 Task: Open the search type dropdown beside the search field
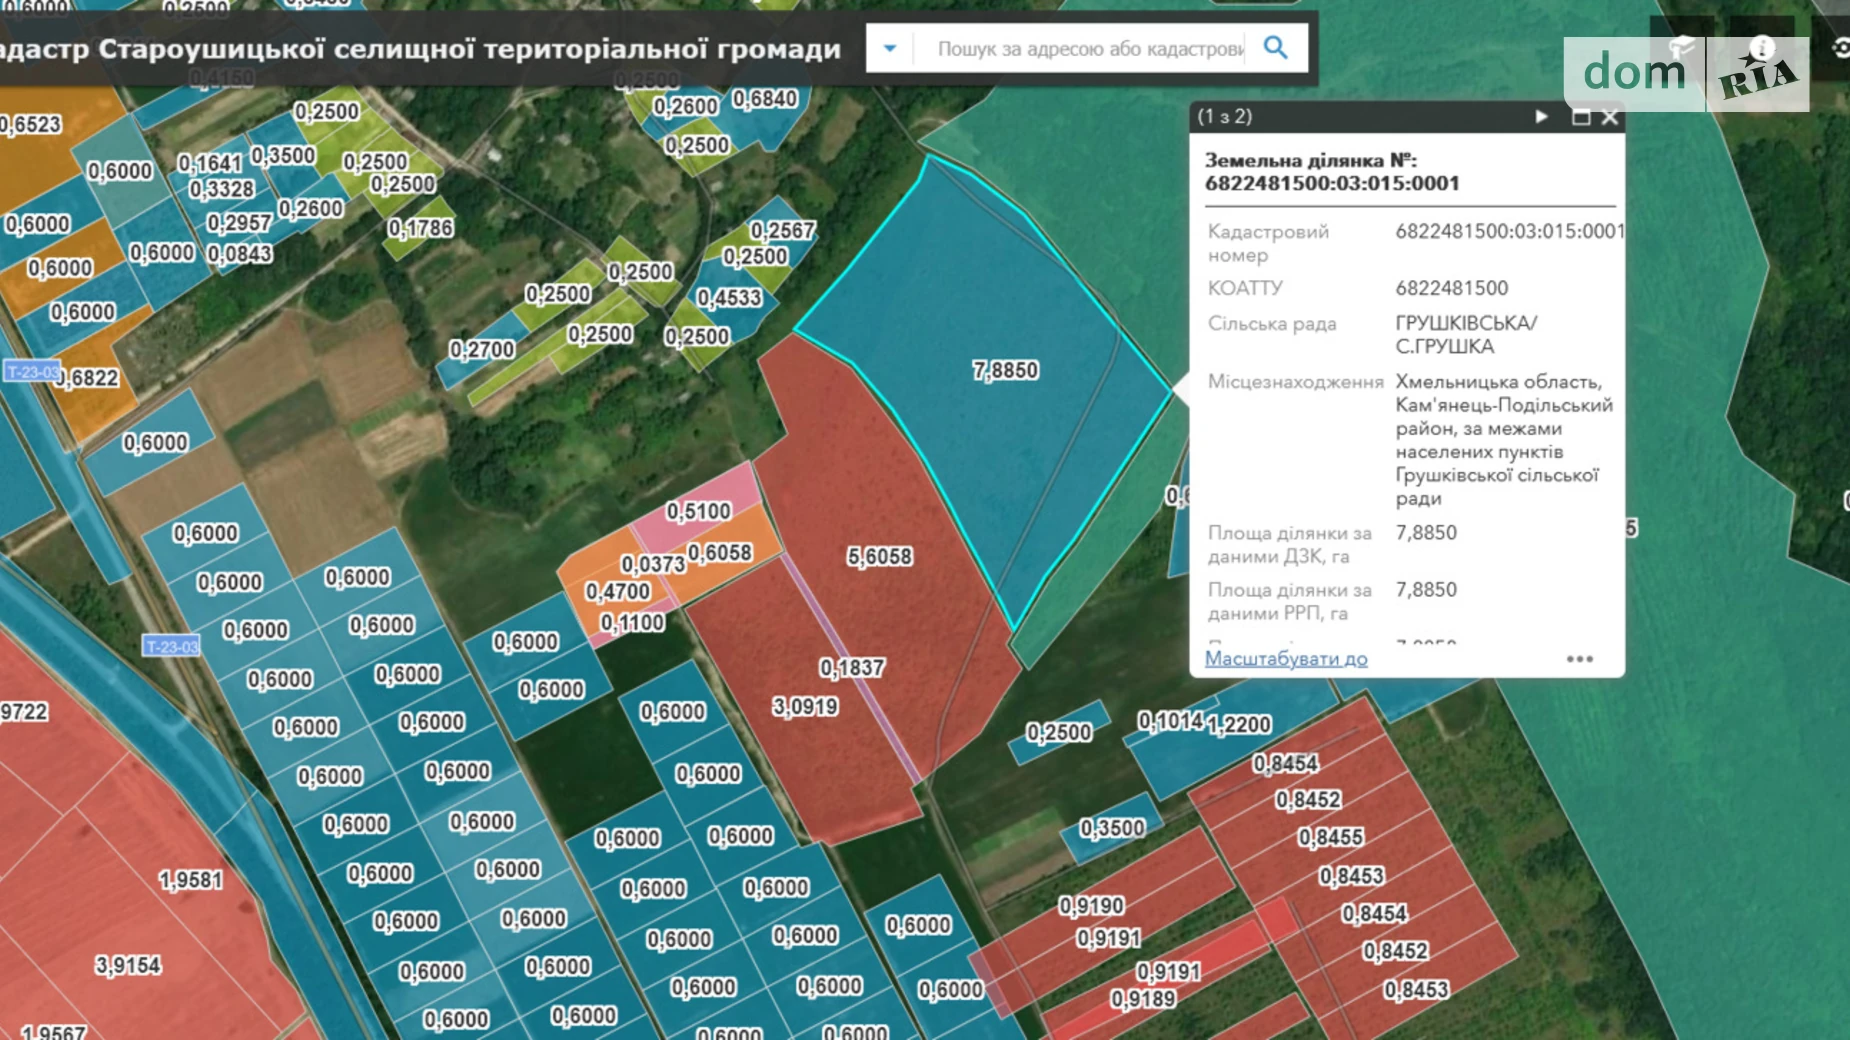click(x=888, y=46)
